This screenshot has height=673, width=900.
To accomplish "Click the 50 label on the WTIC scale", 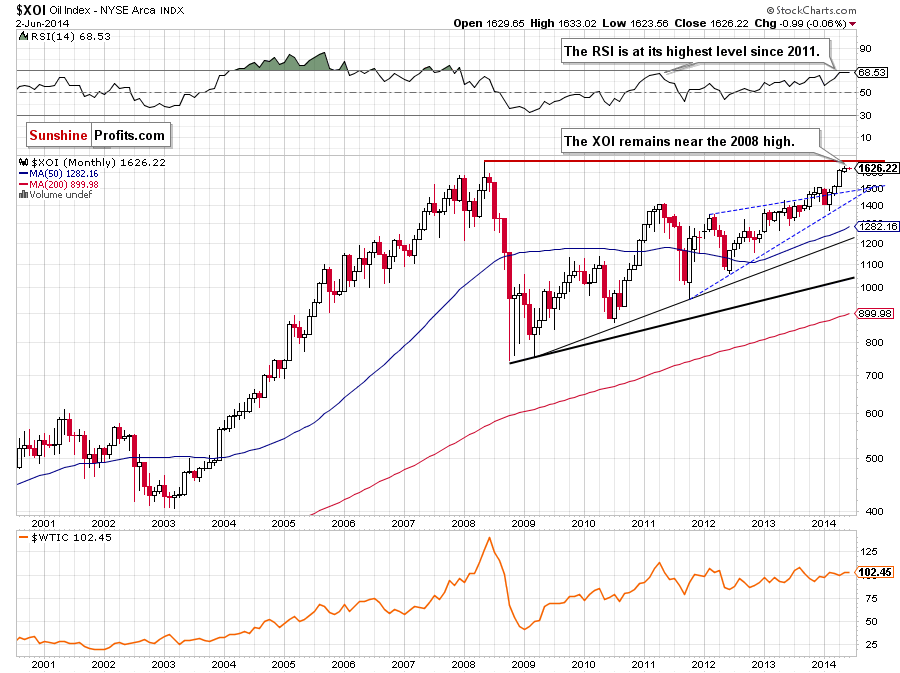I will pos(871,621).
